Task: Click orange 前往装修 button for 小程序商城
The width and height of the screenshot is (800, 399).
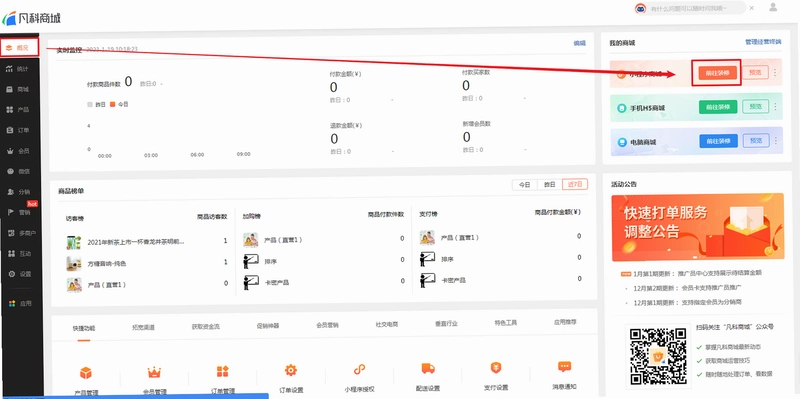Action: pyautogui.click(x=717, y=72)
